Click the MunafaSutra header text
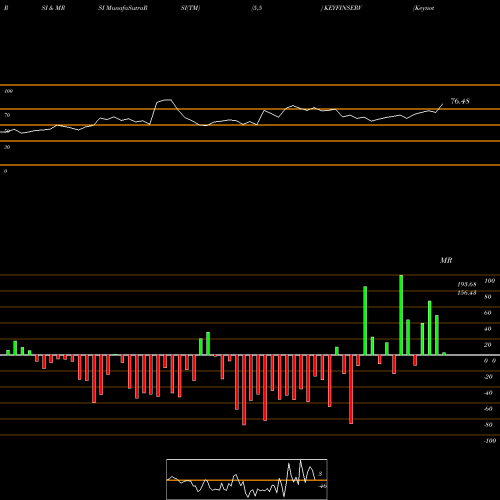500x500 pixels. tap(126, 8)
